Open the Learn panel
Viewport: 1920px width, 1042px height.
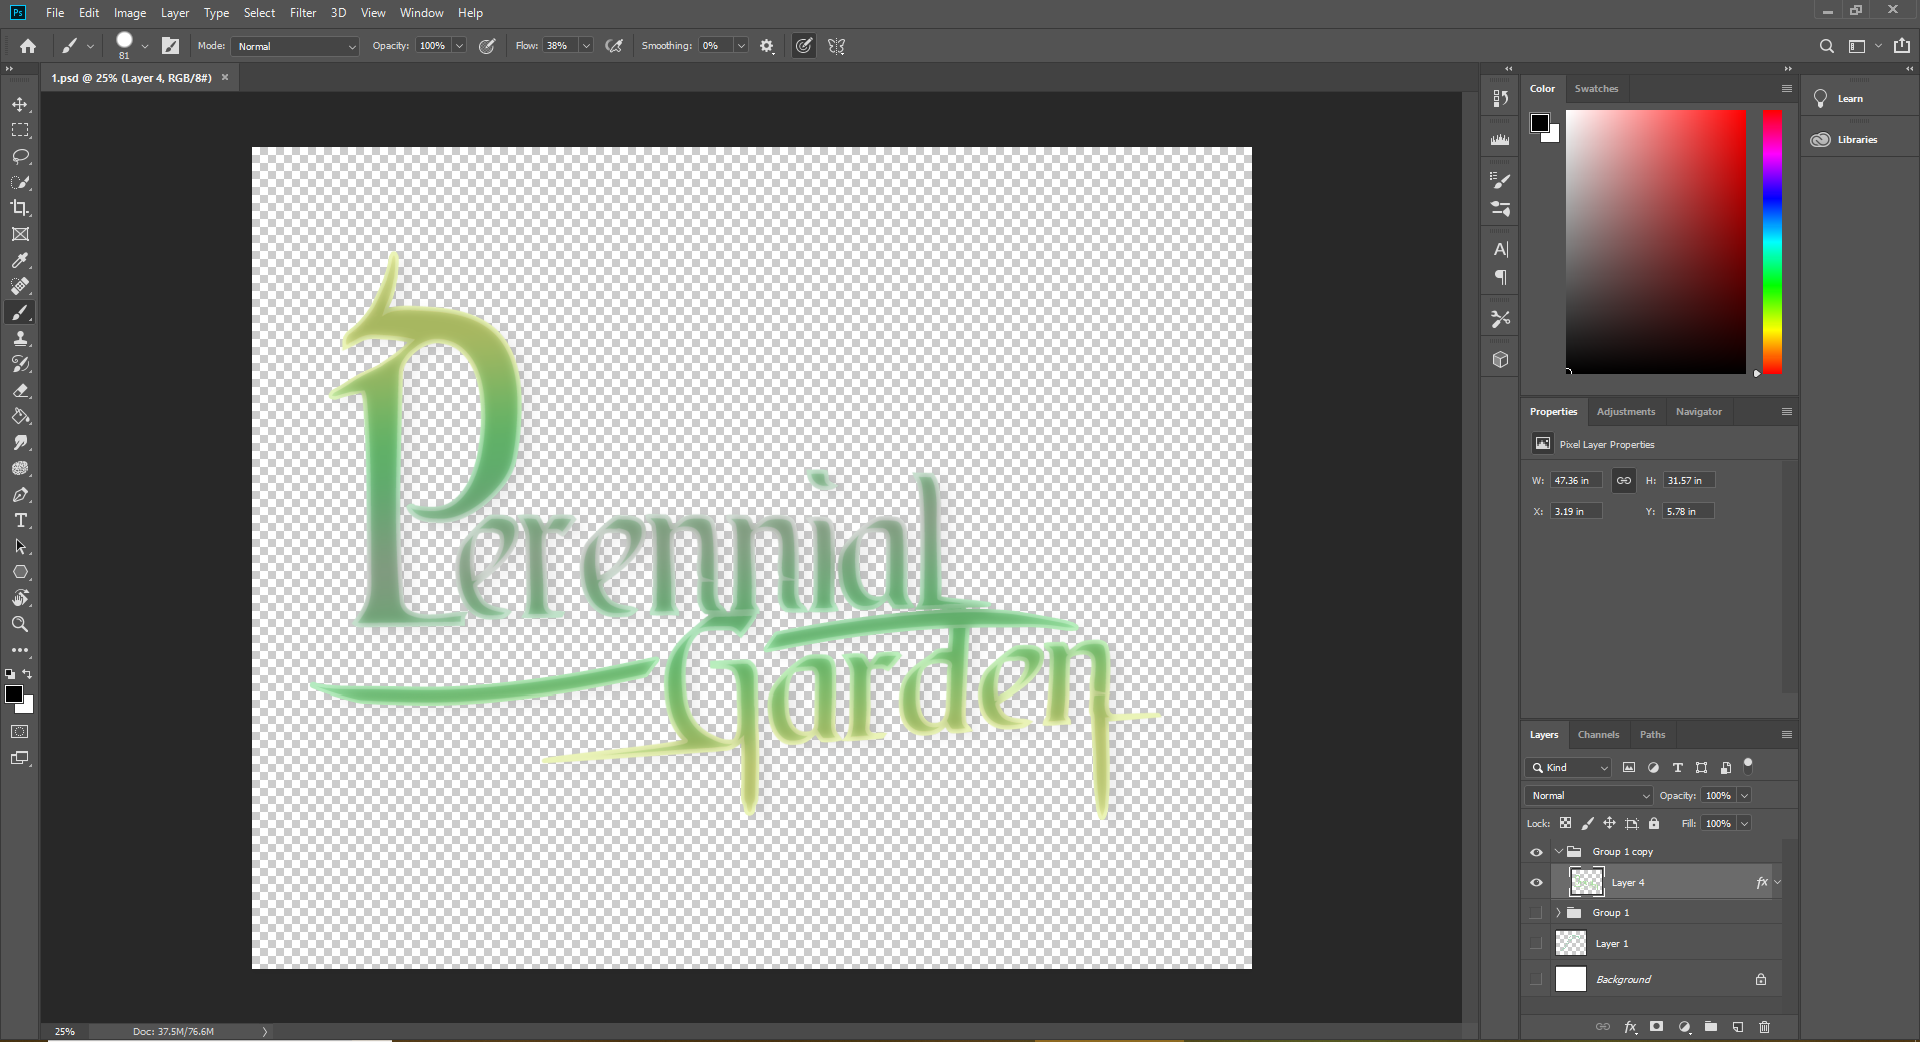(1850, 99)
